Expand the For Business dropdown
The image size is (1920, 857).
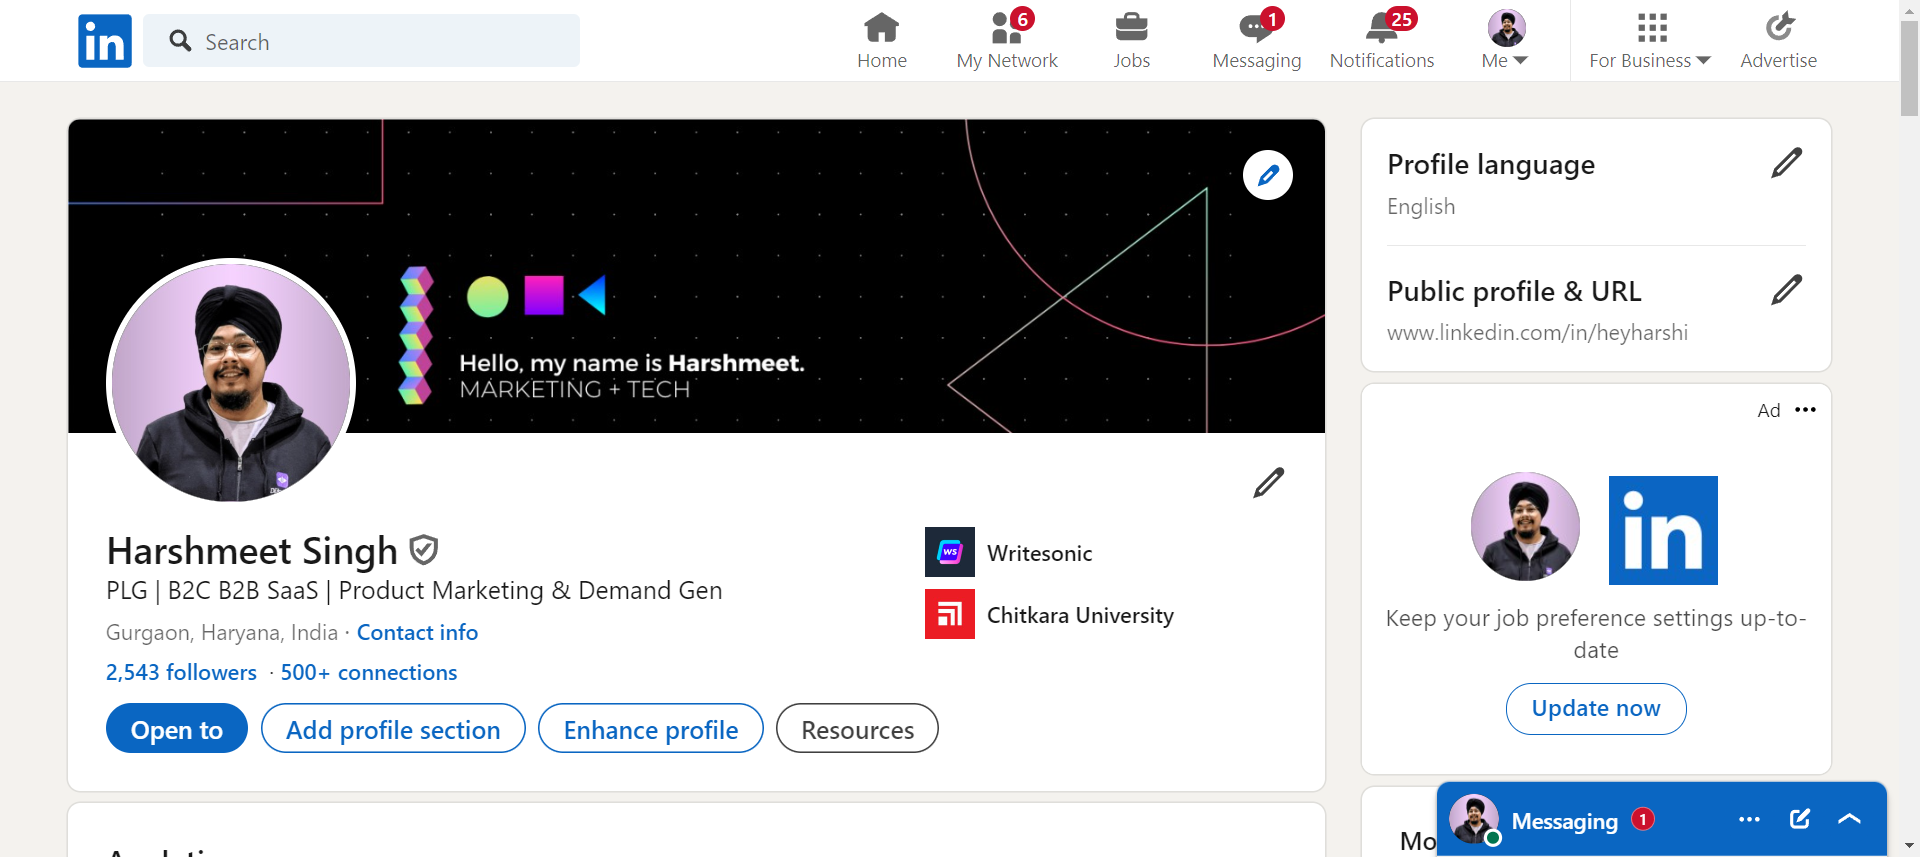[1650, 60]
